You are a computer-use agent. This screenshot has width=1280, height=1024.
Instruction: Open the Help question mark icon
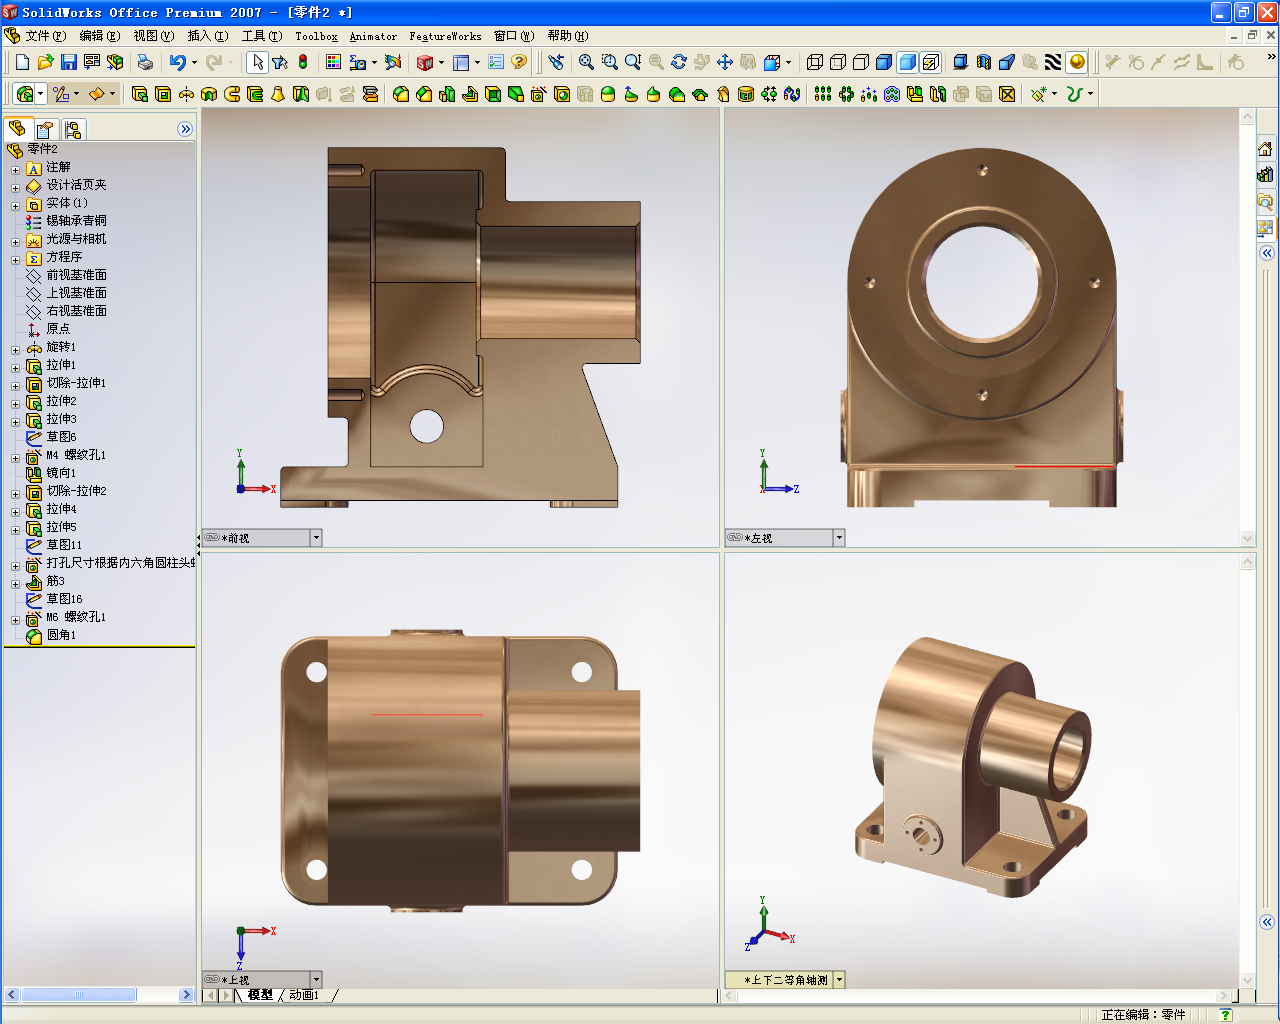point(519,62)
